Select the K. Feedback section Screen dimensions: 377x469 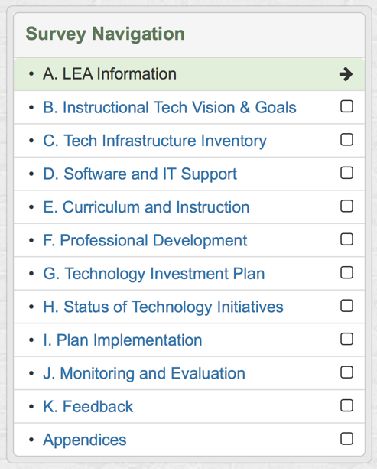[88, 407]
